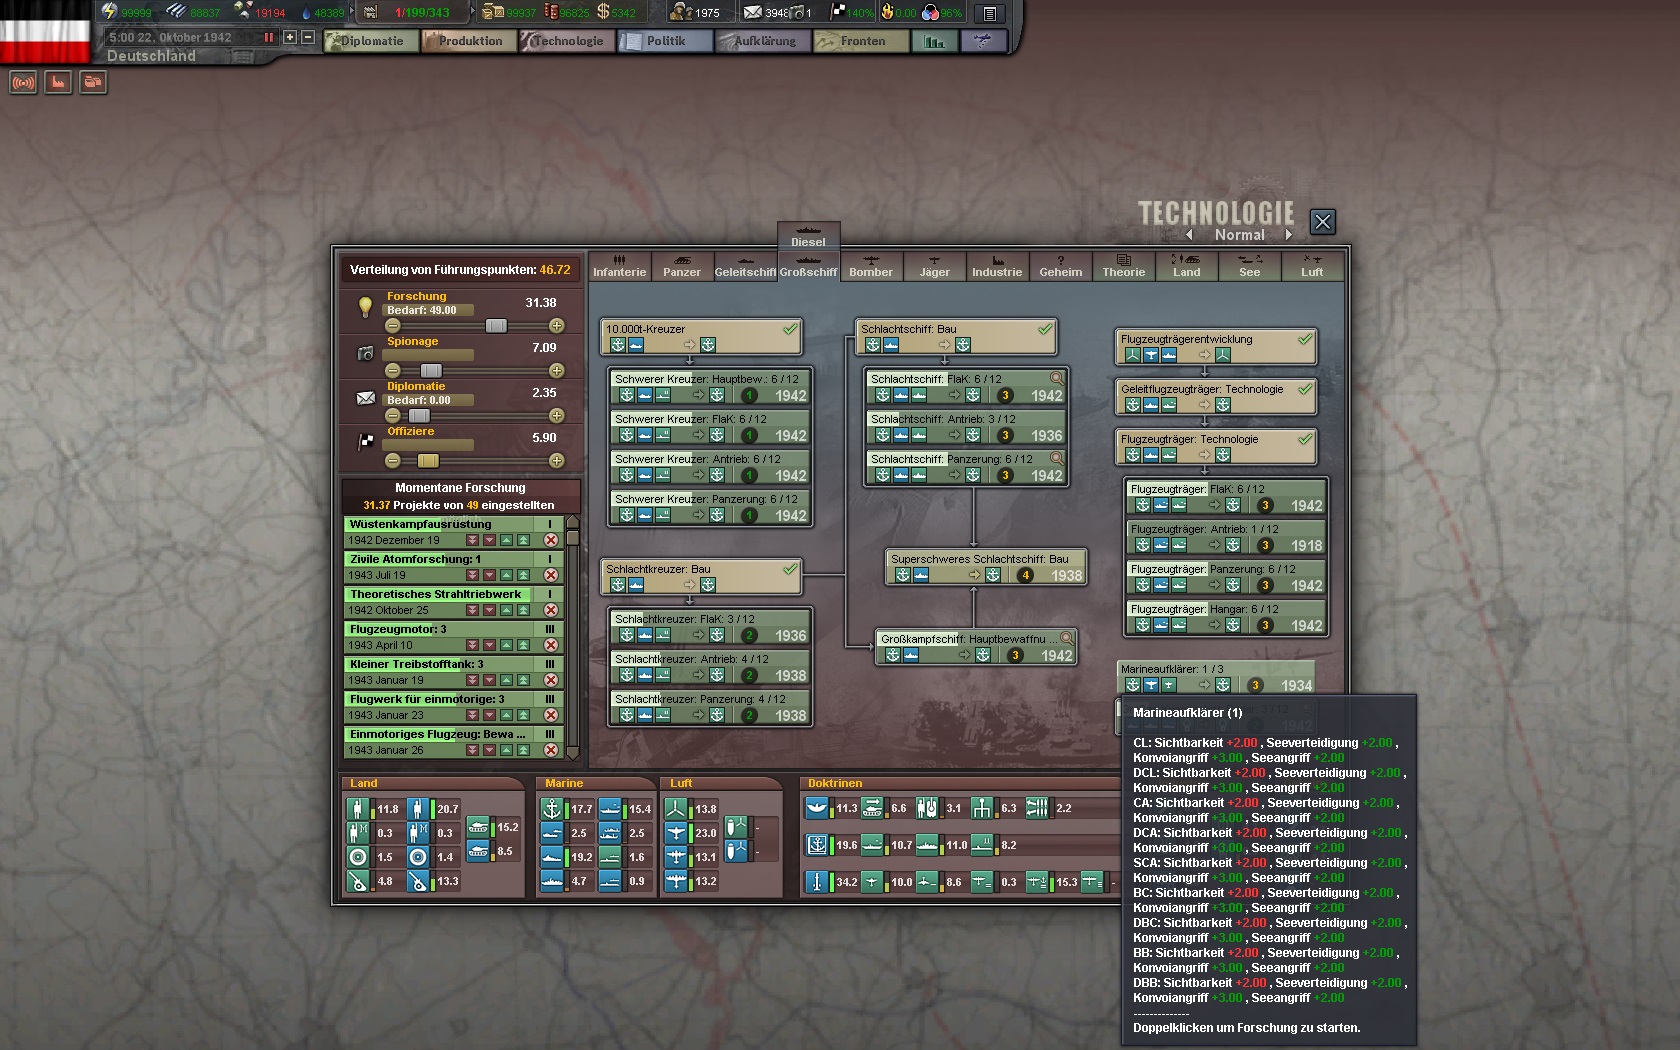
Task: Switch to the Bomber technology tab
Action: (x=870, y=266)
